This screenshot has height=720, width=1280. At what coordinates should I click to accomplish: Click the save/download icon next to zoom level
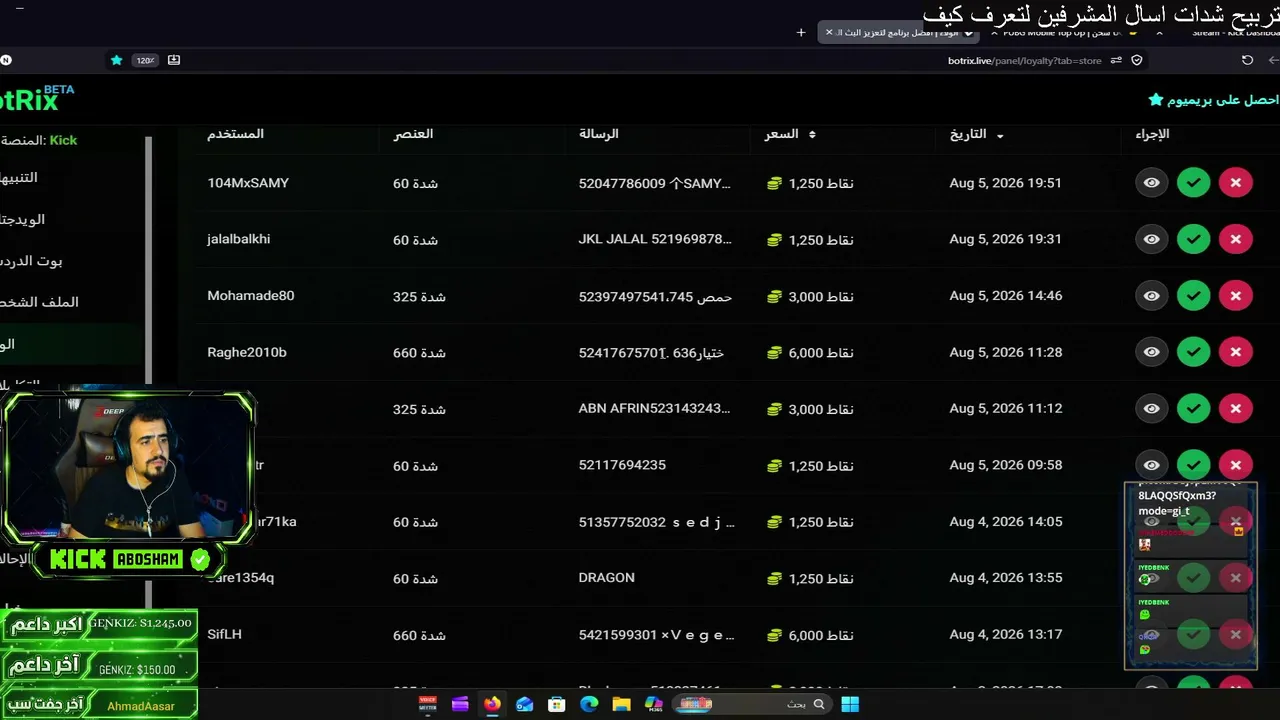point(174,60)
